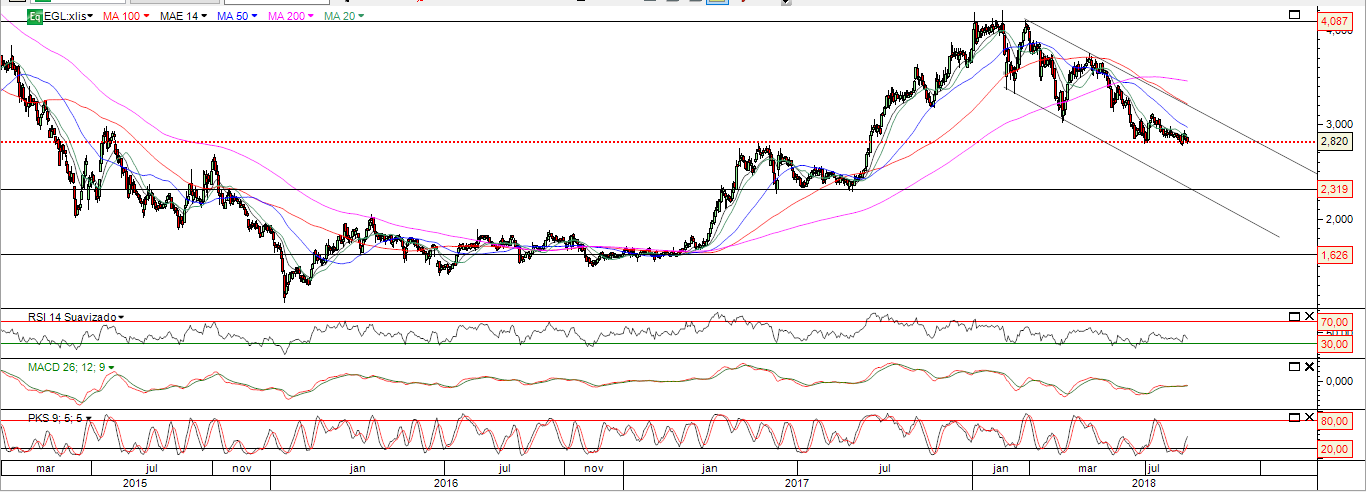Viewport: 1366px width, 492px height.
Task: Select the 2,319 support level label
Action: [1333, 189]
